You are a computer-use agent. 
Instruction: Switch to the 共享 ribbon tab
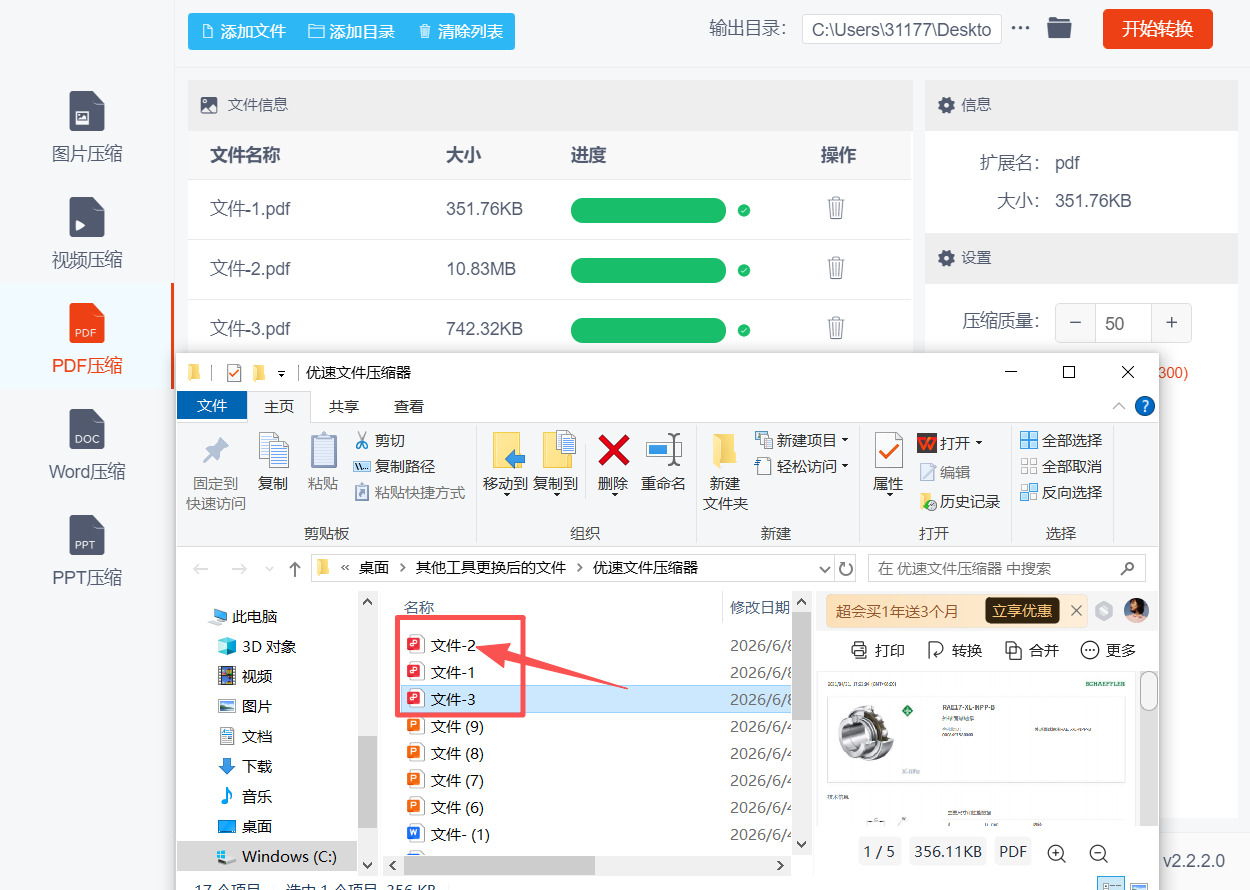click(x=344, y=406)
